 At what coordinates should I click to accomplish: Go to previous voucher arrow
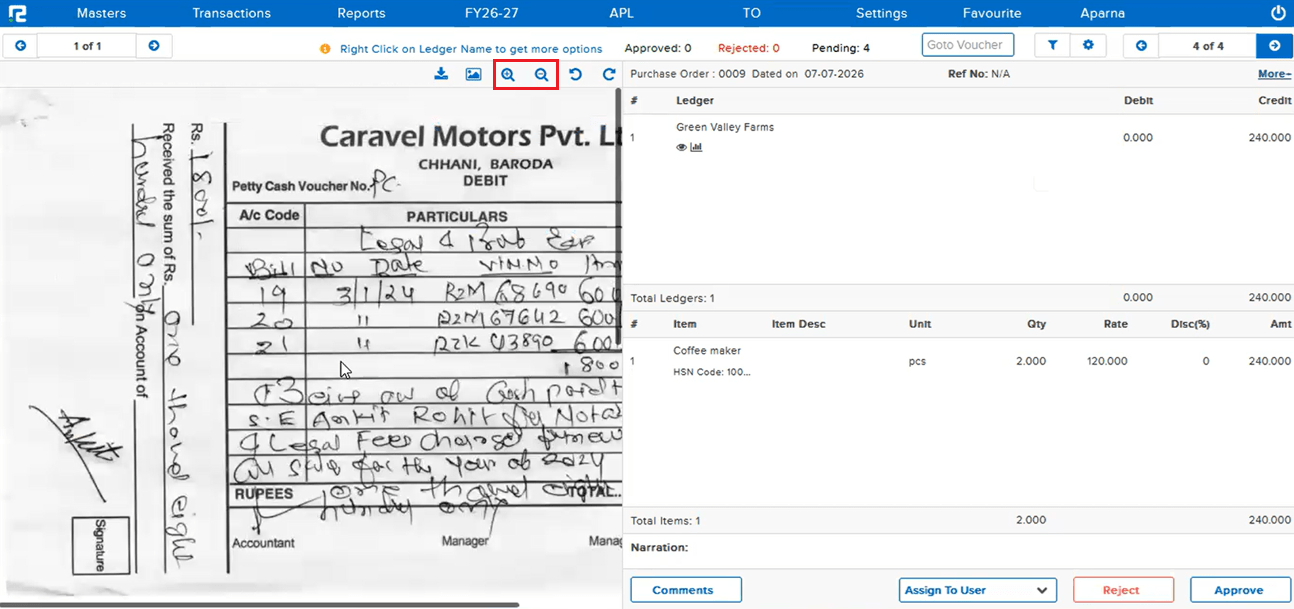coord(1141,46)
